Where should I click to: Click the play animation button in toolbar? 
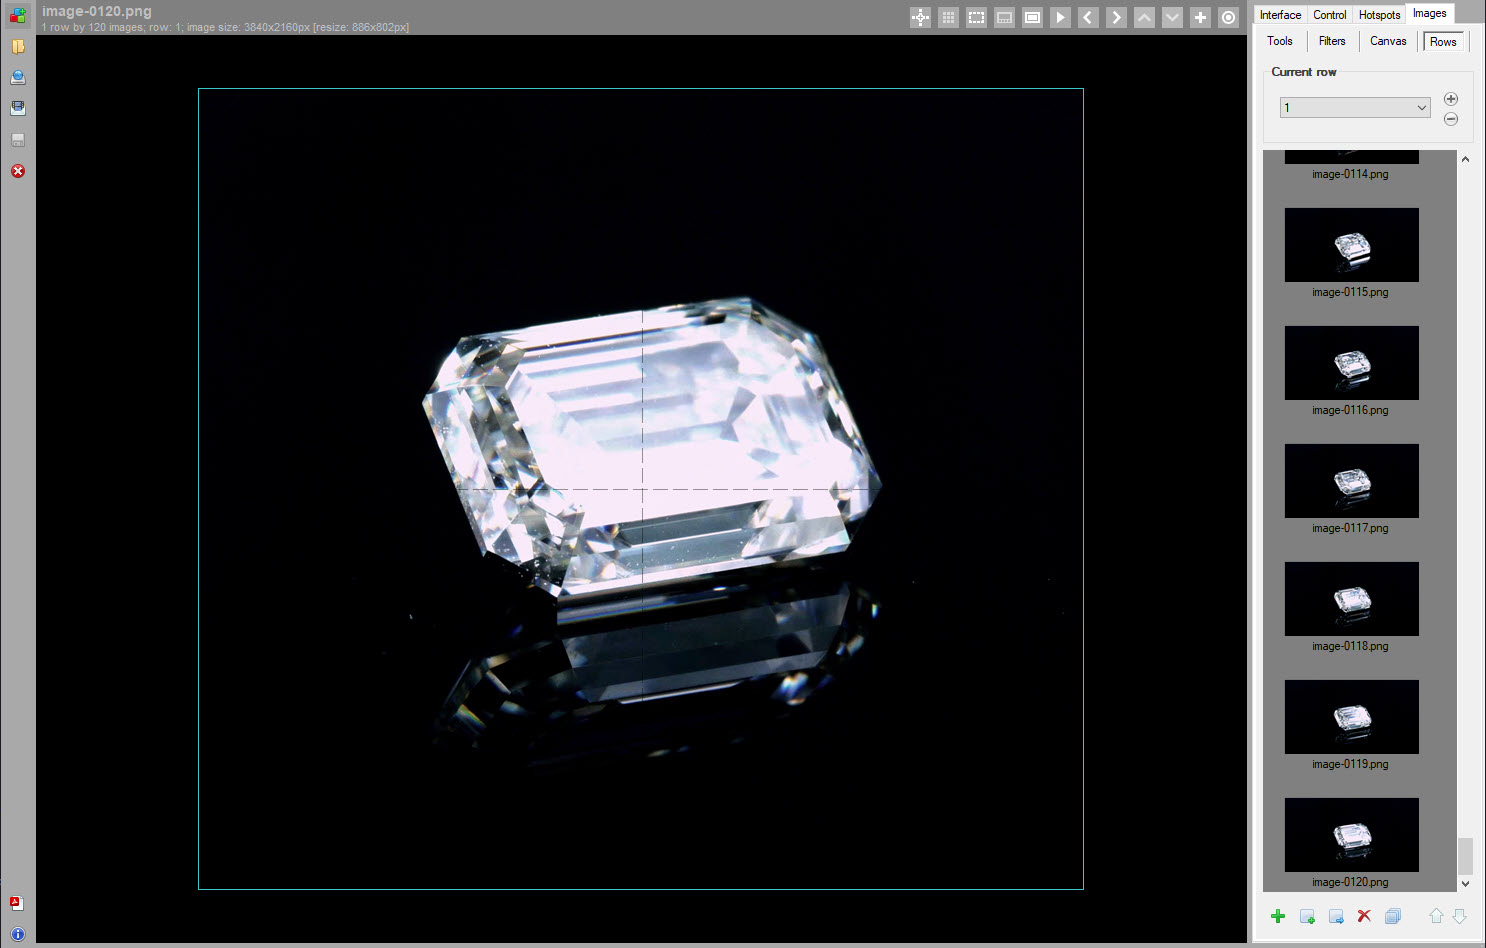[x=1060, y=17]
